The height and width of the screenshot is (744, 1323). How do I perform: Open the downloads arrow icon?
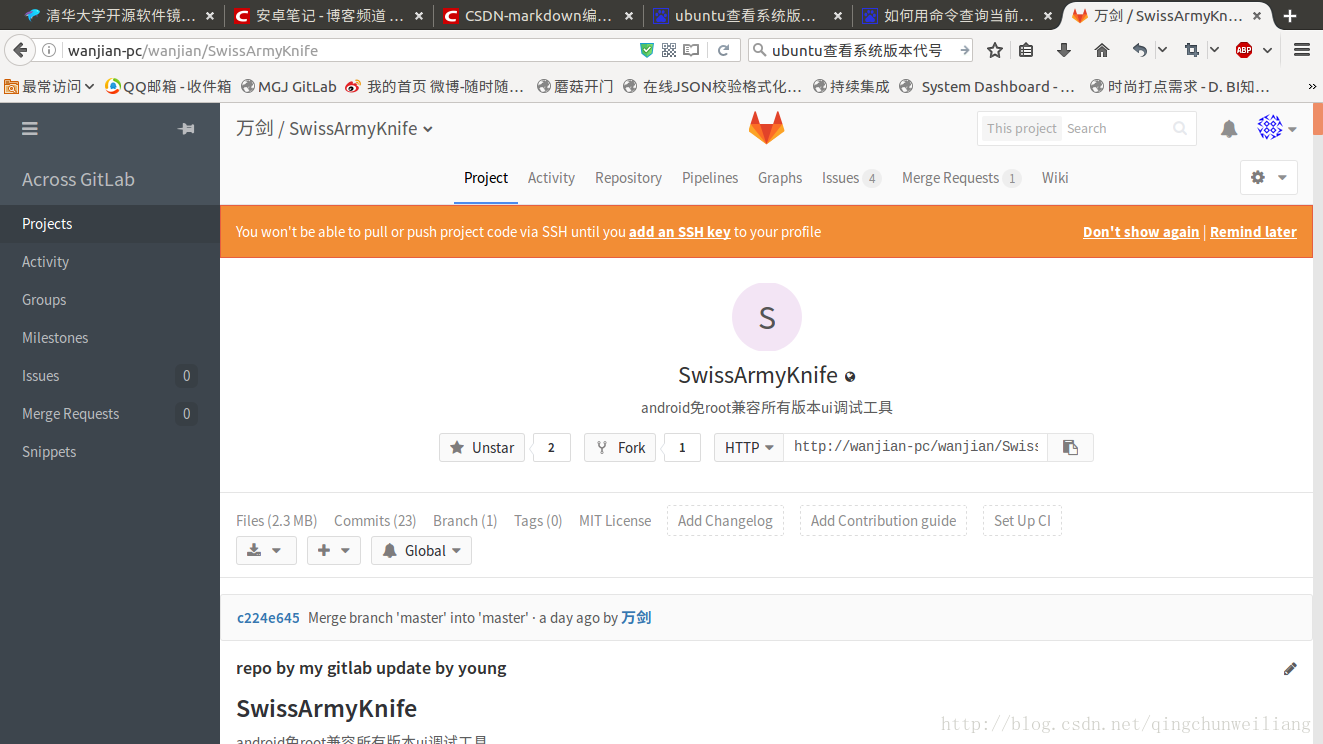click(x=1064, y=50)
